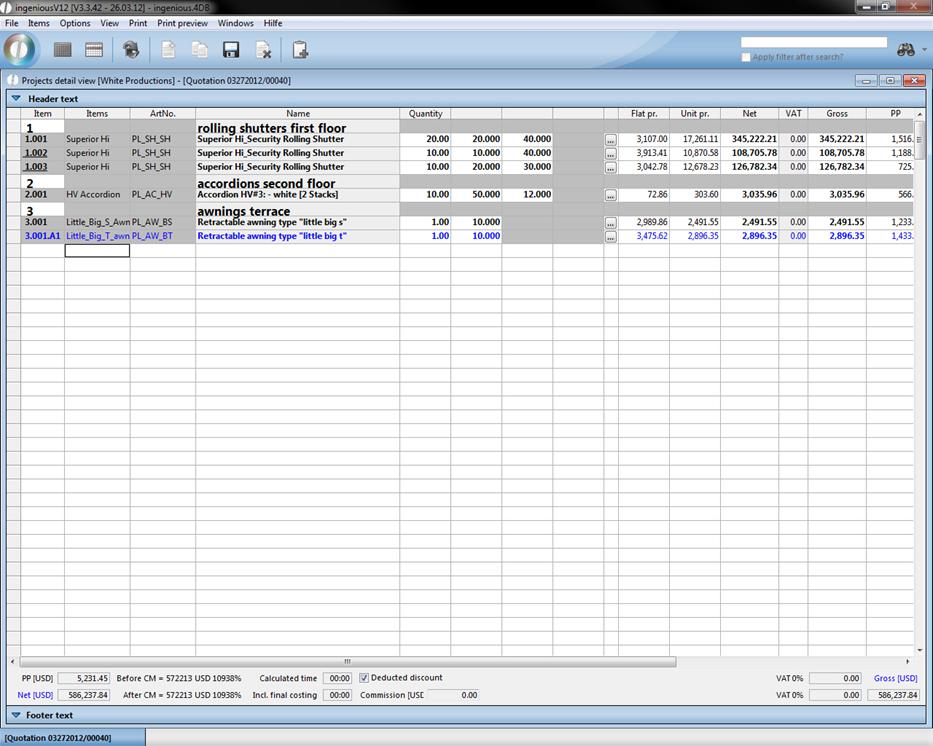Open the list view icon in toolbar
Screen dimensions: 933x746
[63, 50]
